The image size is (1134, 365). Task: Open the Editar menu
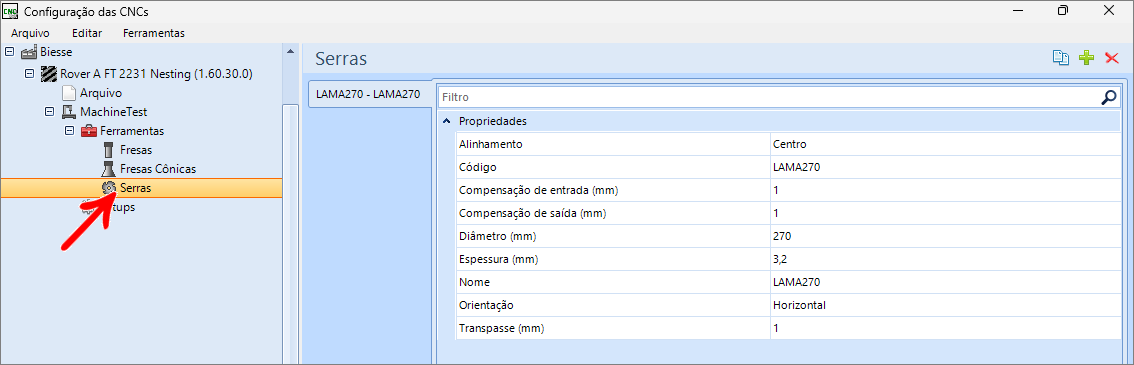coord(87,33)
